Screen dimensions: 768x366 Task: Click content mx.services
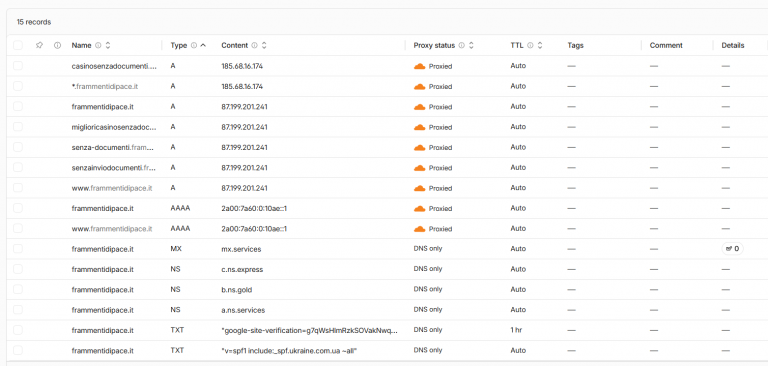[x=241, y=249]
